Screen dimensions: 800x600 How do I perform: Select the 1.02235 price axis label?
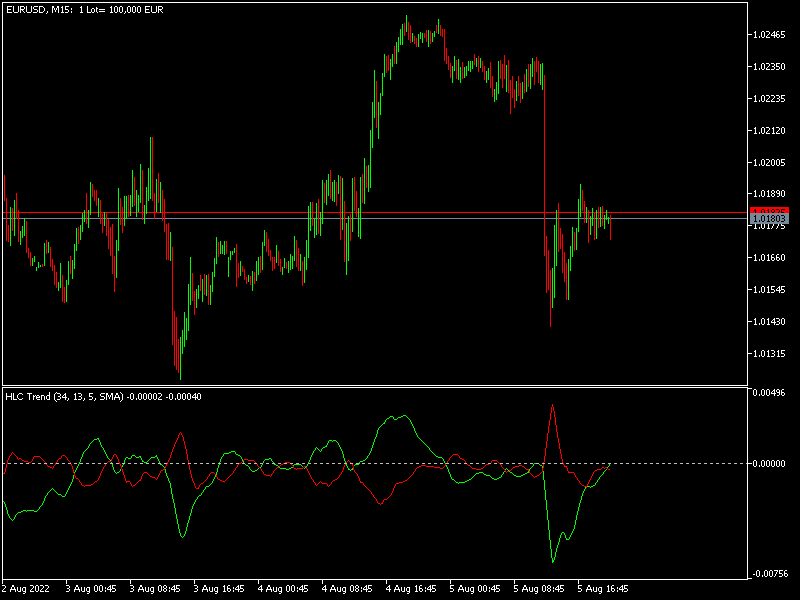click(769, 98)
